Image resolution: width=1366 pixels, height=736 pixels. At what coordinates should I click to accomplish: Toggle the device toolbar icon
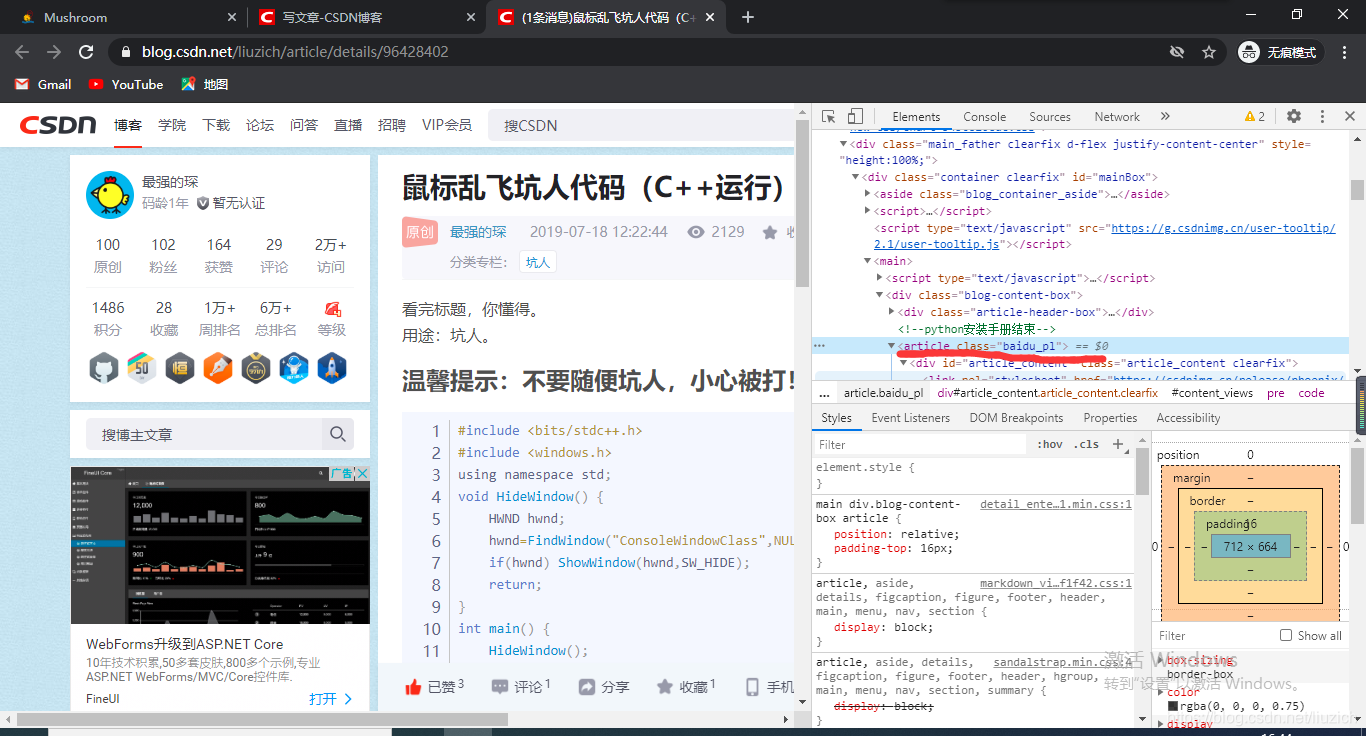pyautogui.click(x=855, y=116)
